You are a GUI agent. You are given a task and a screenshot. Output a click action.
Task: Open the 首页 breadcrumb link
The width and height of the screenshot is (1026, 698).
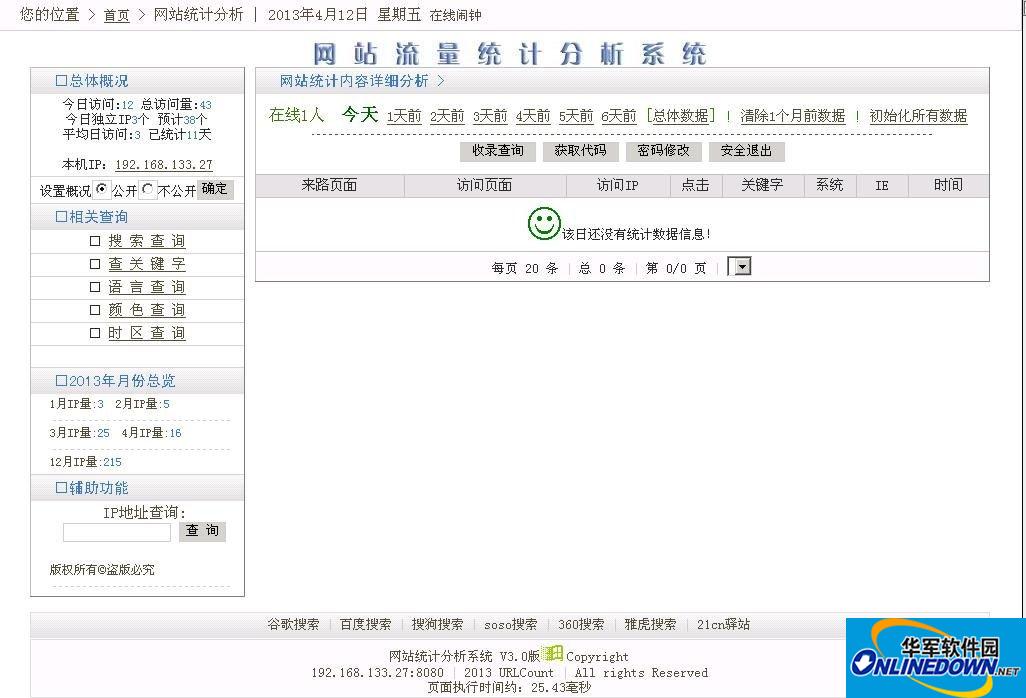click(116, 15)
